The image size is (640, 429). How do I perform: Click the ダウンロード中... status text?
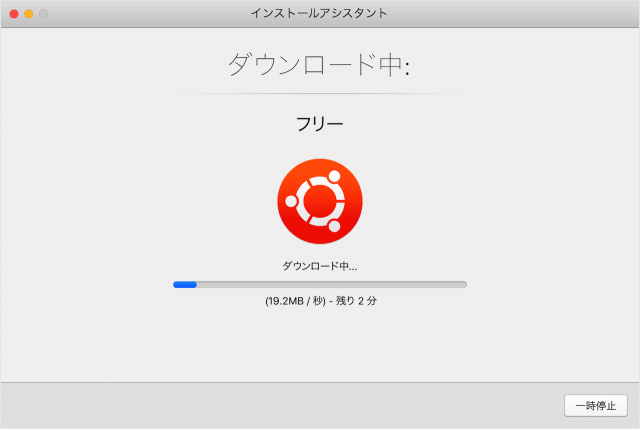pos(320,266)
